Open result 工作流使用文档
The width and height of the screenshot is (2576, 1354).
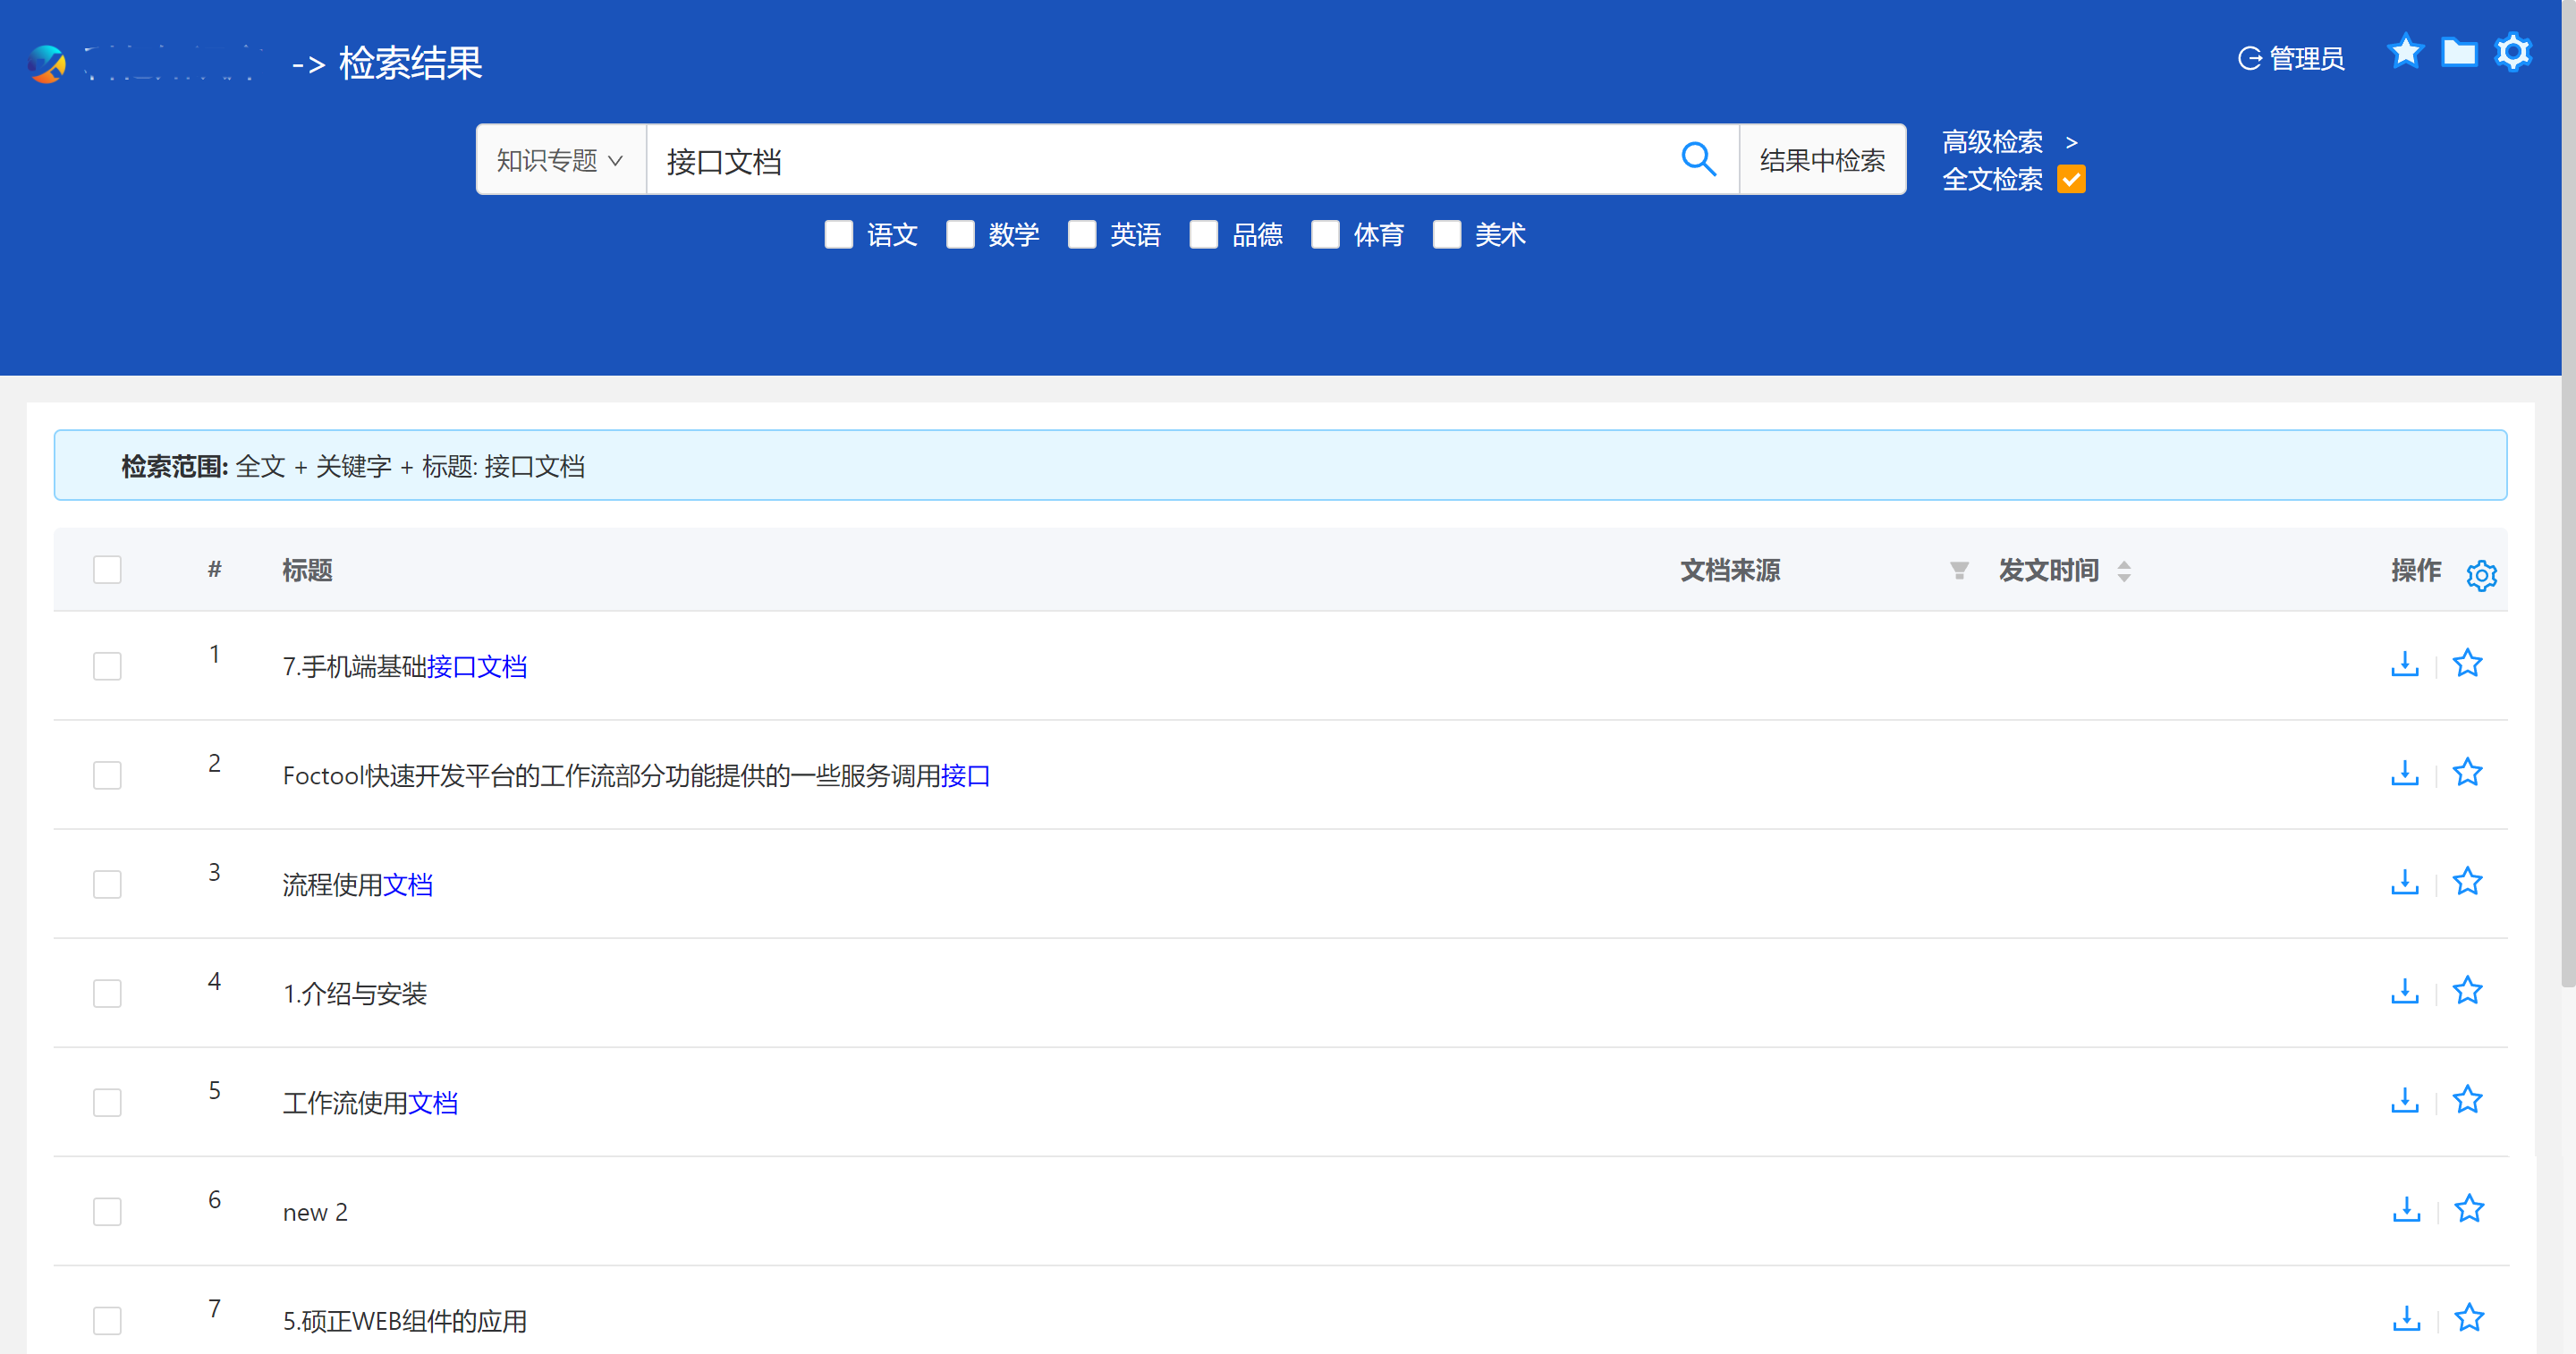coord(370,1102)
